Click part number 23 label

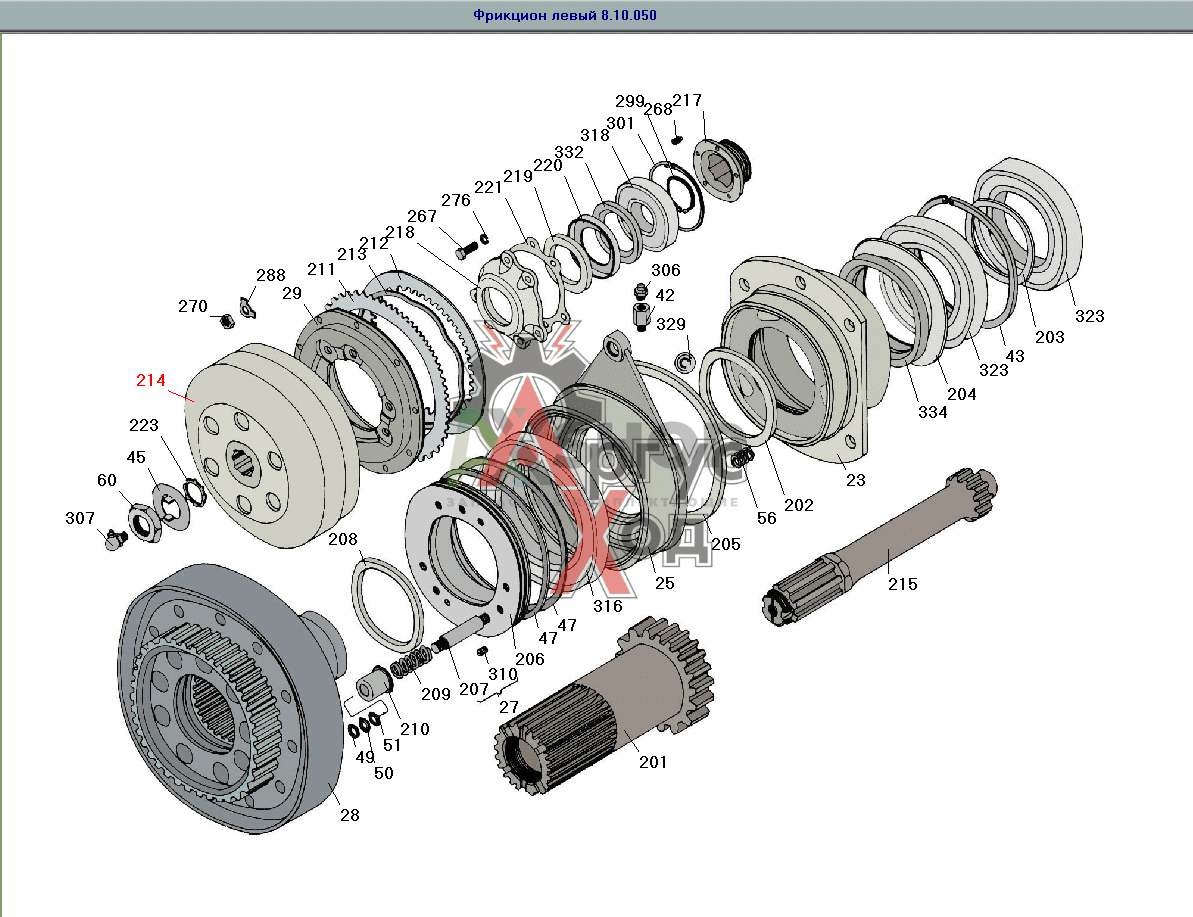point(855,479)
